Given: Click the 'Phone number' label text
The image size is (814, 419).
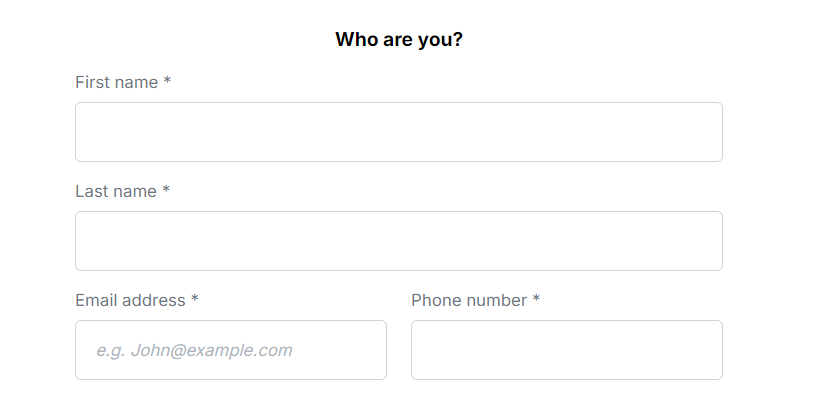Looking at the screenshot, I should tap(469, 300).
